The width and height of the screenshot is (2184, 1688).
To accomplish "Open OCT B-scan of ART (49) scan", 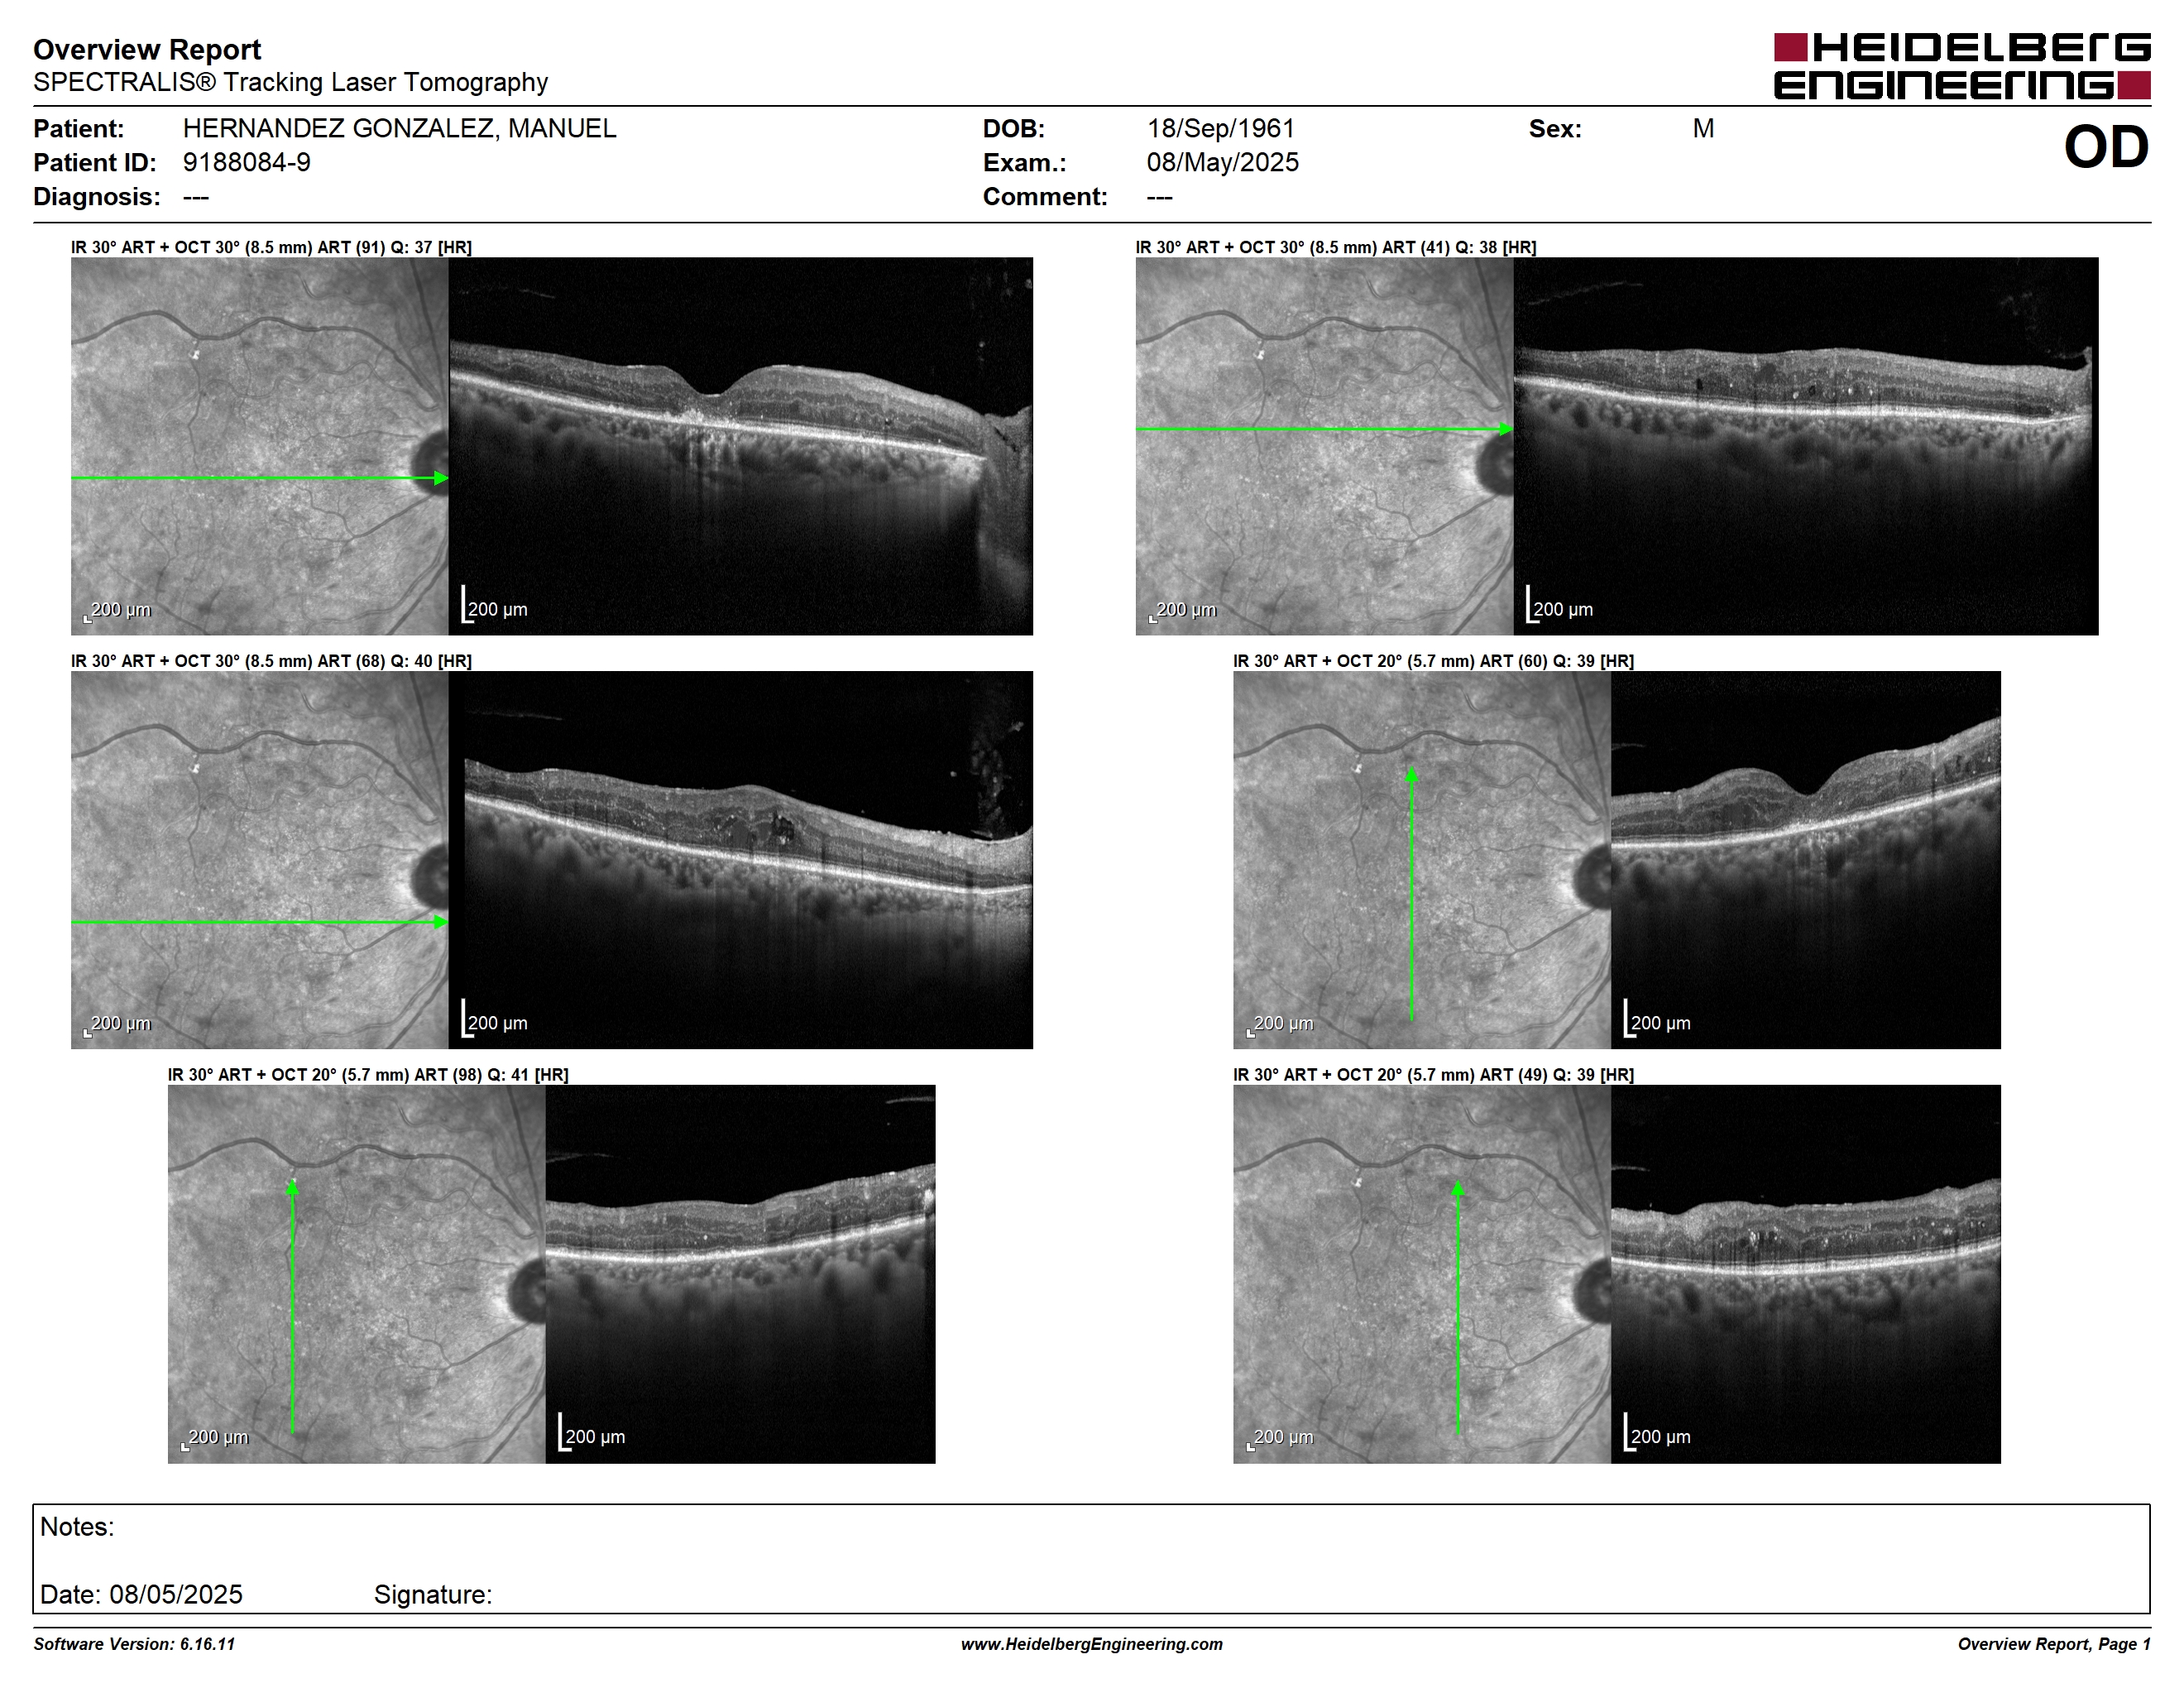I will coord(1806,1274).
